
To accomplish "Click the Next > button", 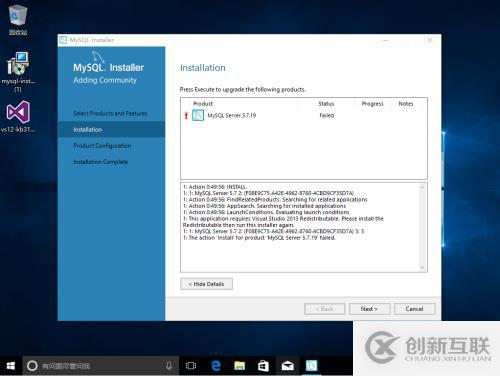I will [x=369, y=309].
